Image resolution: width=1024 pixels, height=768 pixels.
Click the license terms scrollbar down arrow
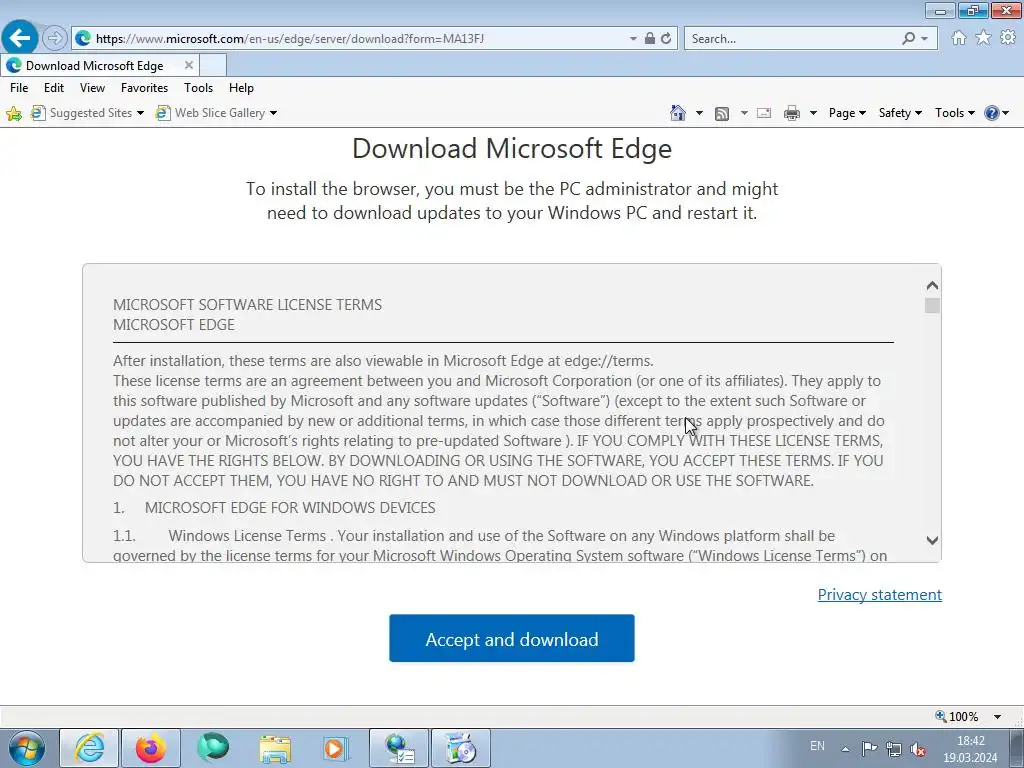(932, 540)
